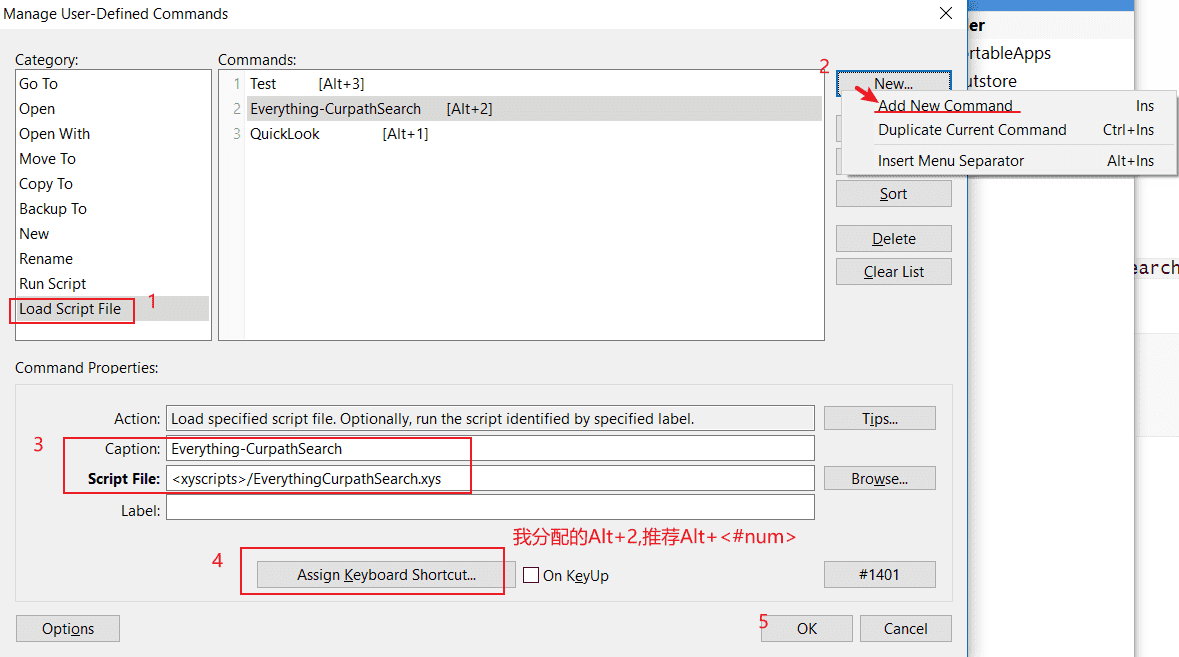The image size is (1179, 657).
Task: Click the Delete button
Action: click(893, 239)
